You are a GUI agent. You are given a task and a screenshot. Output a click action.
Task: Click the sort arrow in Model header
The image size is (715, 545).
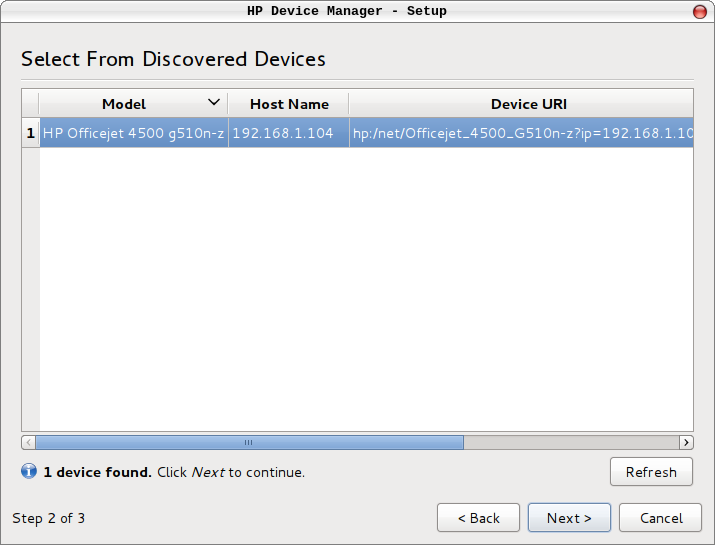point(213,103)
